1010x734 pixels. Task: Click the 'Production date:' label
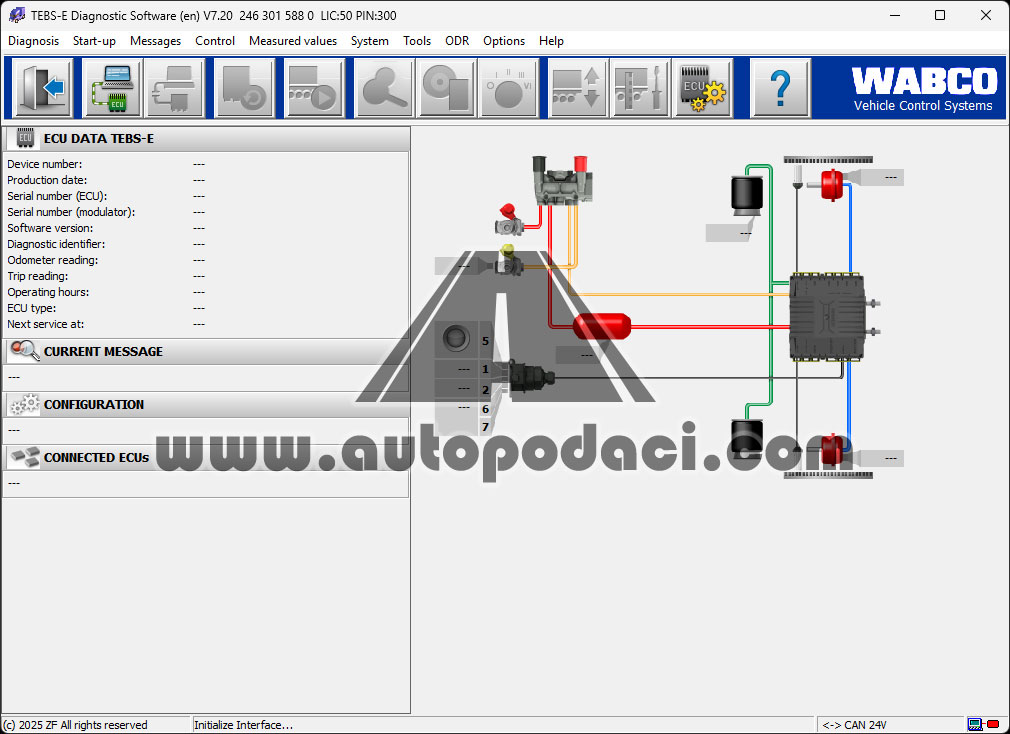coord(47,180)
